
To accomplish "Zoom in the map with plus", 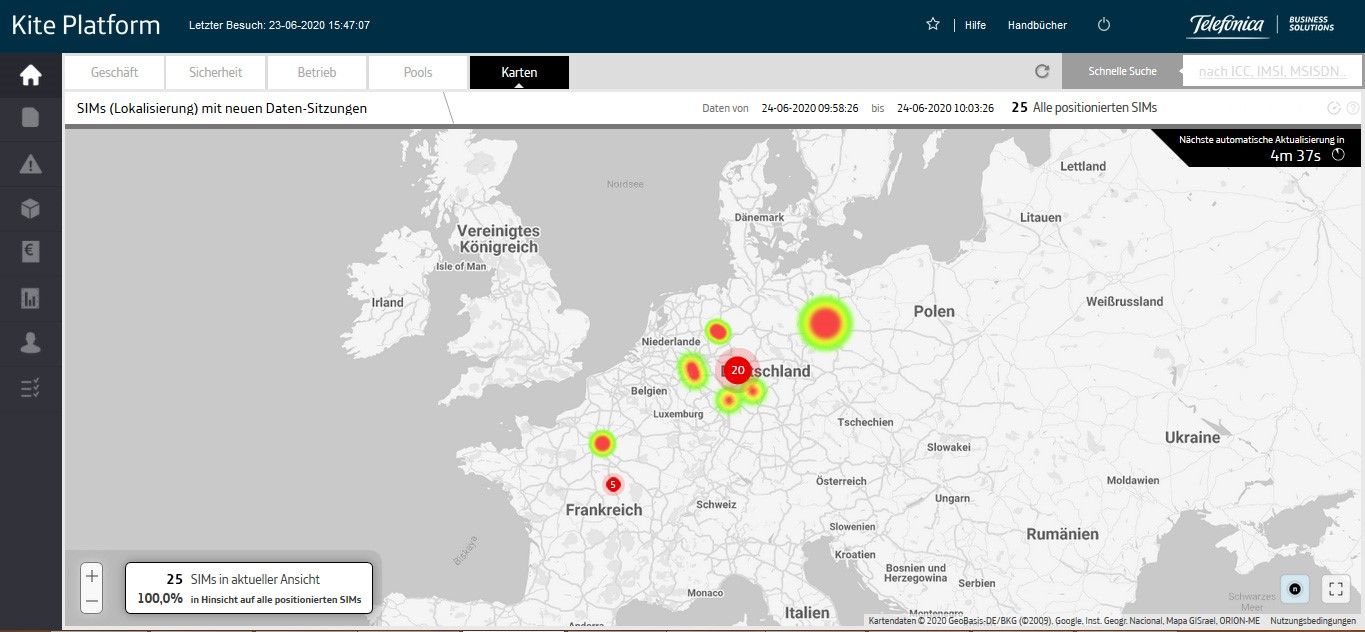I will (x=92, y=576).
